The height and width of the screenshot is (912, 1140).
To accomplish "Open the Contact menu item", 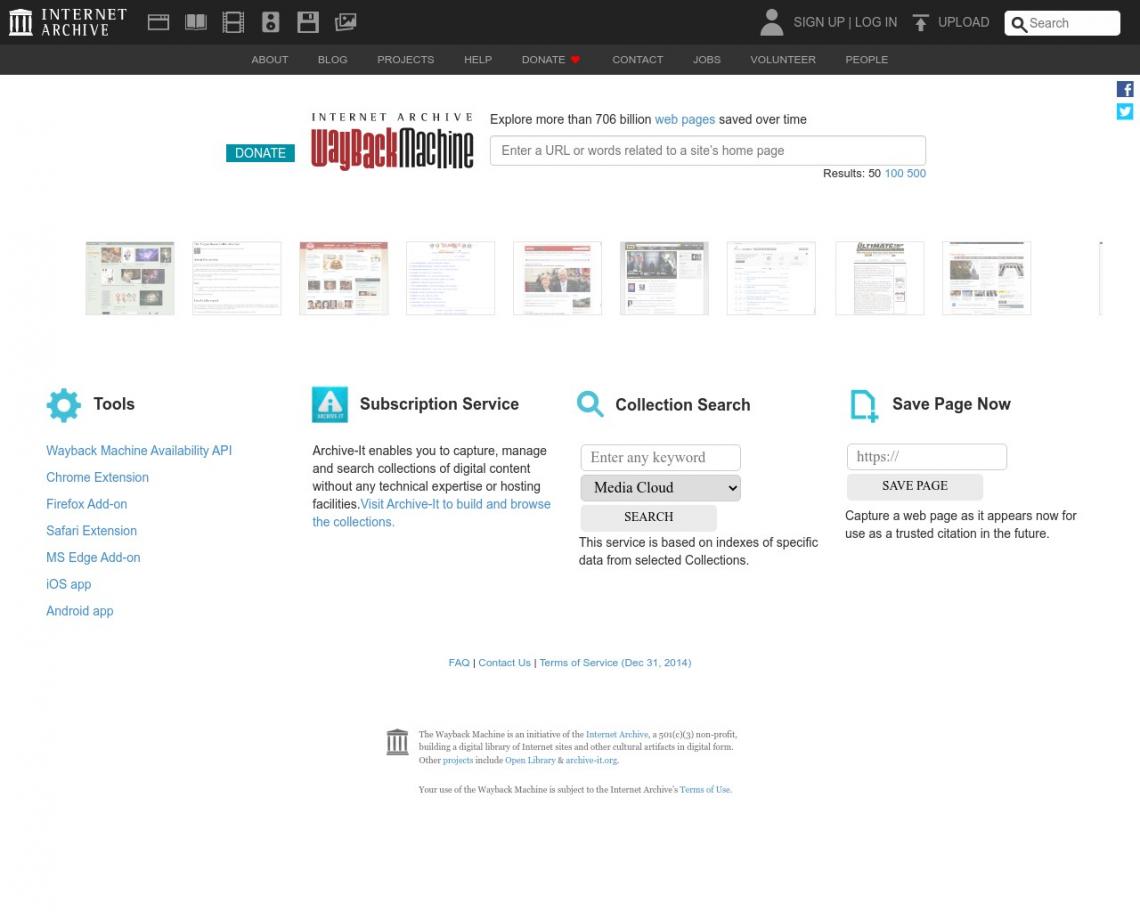I will tap(638, 60).
